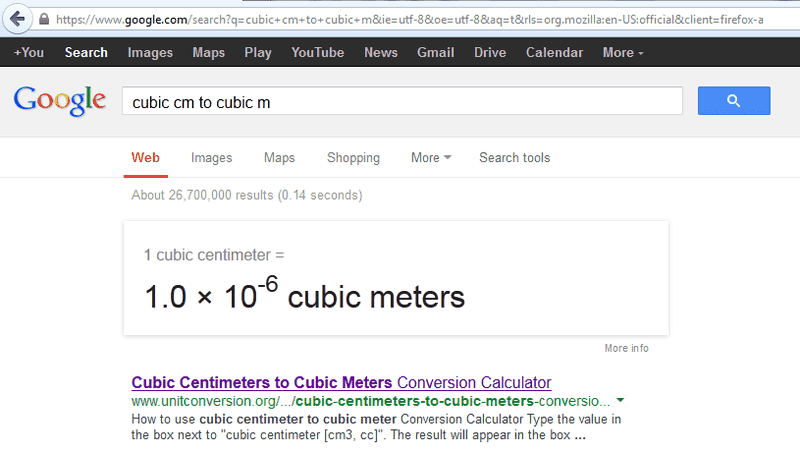Expand the More filter under search box
Screen dimensions: 800x453
431,158
